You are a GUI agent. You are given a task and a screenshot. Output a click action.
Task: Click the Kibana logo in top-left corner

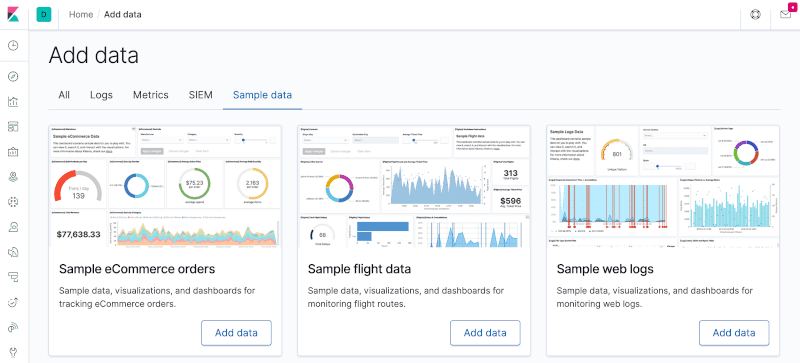click(13, 14)
